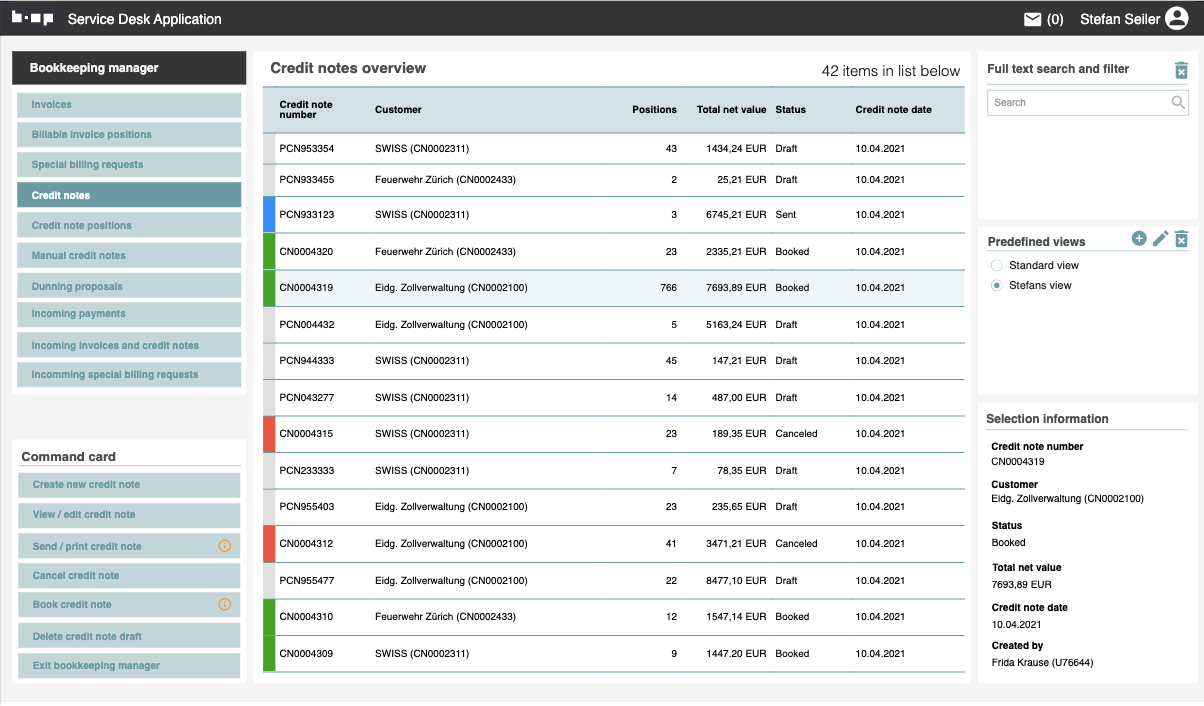The image size is (1204, 706).
Task: Select the Stefans view radio button
Action: [x=996, y=286]
